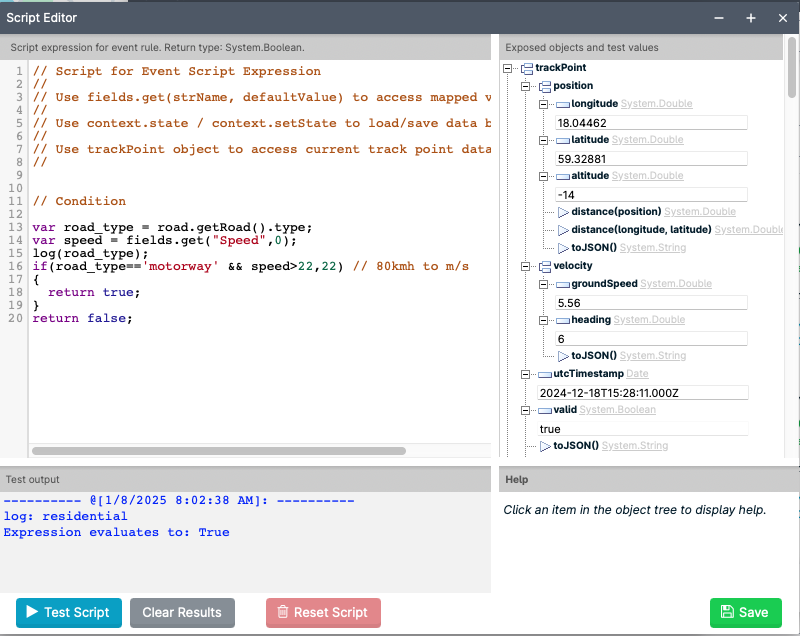800x636 pixels.
Task: Click '// Condition' comment on line 11
Action: point(79,201)
